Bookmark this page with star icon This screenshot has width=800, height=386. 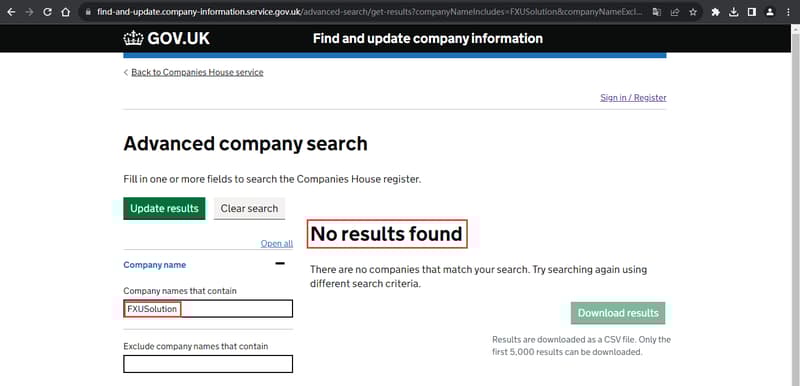pos(692,12)
